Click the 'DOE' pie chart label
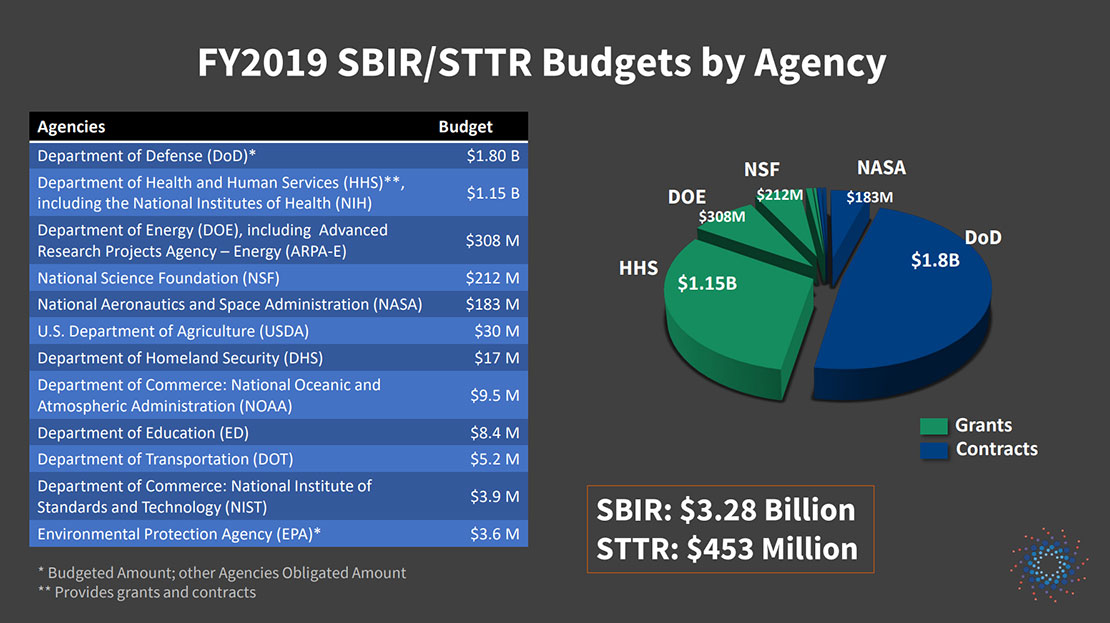Viewport: 1110px width, 623px height. pos(687,197)
